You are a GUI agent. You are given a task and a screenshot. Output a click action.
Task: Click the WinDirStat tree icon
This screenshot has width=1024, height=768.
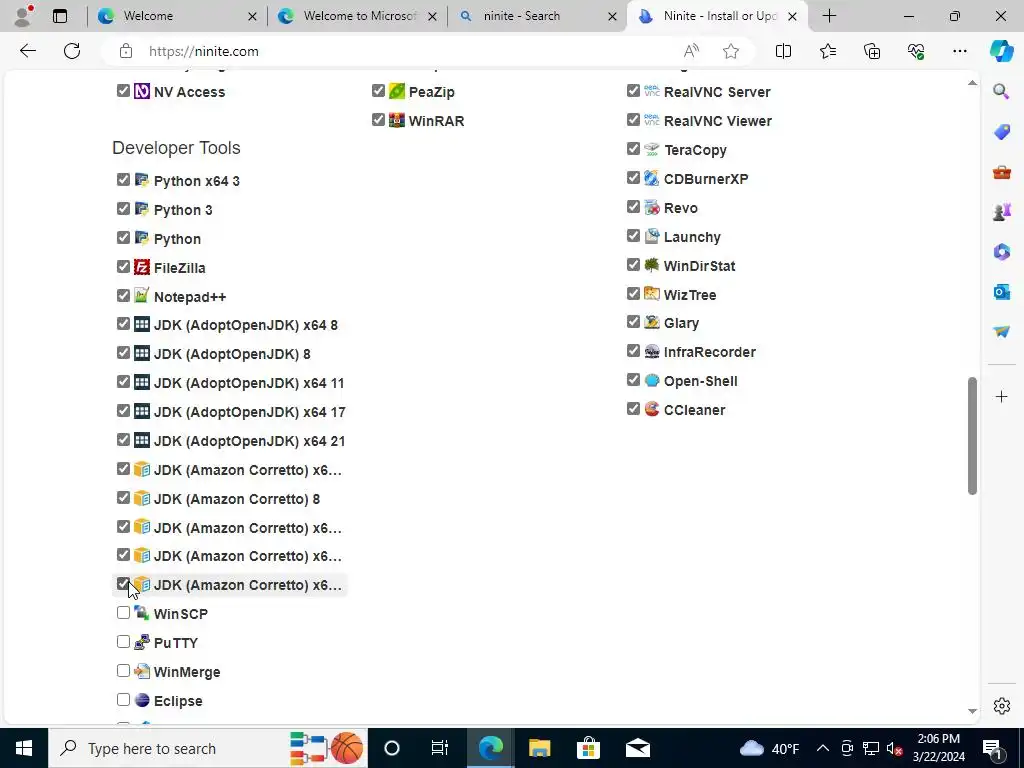(x=652, y=265)
